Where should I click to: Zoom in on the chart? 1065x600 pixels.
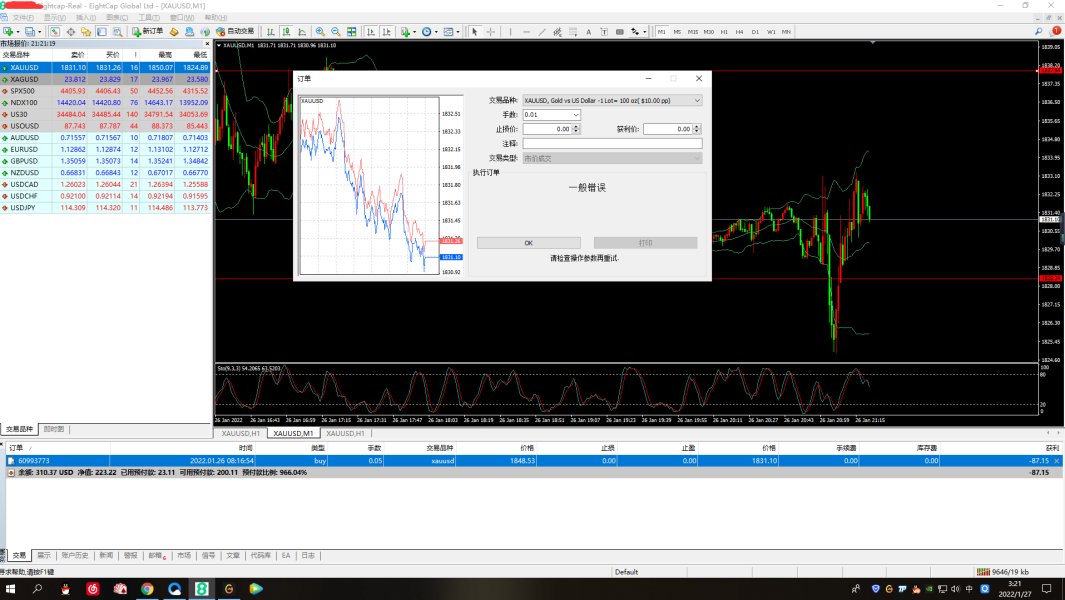pos(320,31)
